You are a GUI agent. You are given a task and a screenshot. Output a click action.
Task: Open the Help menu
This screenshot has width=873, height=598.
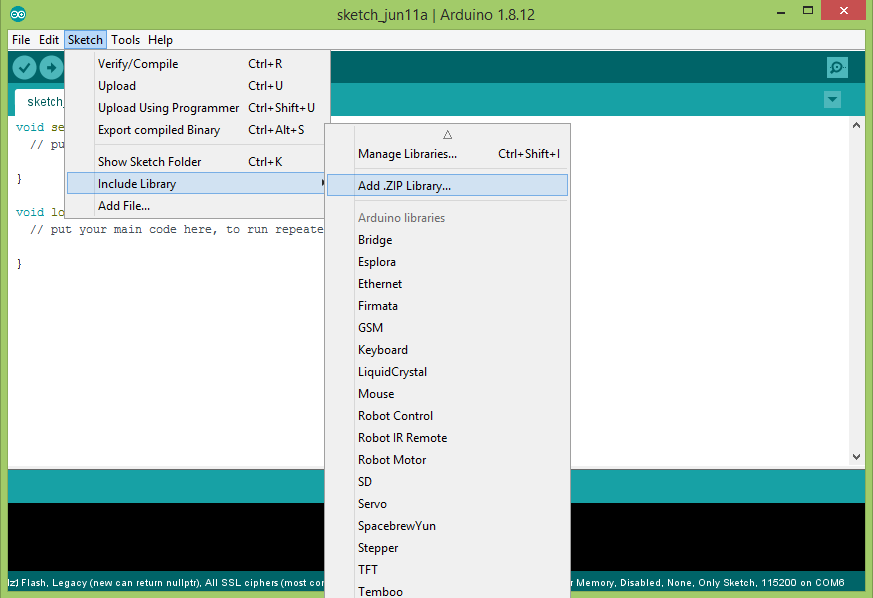[160, 40]
